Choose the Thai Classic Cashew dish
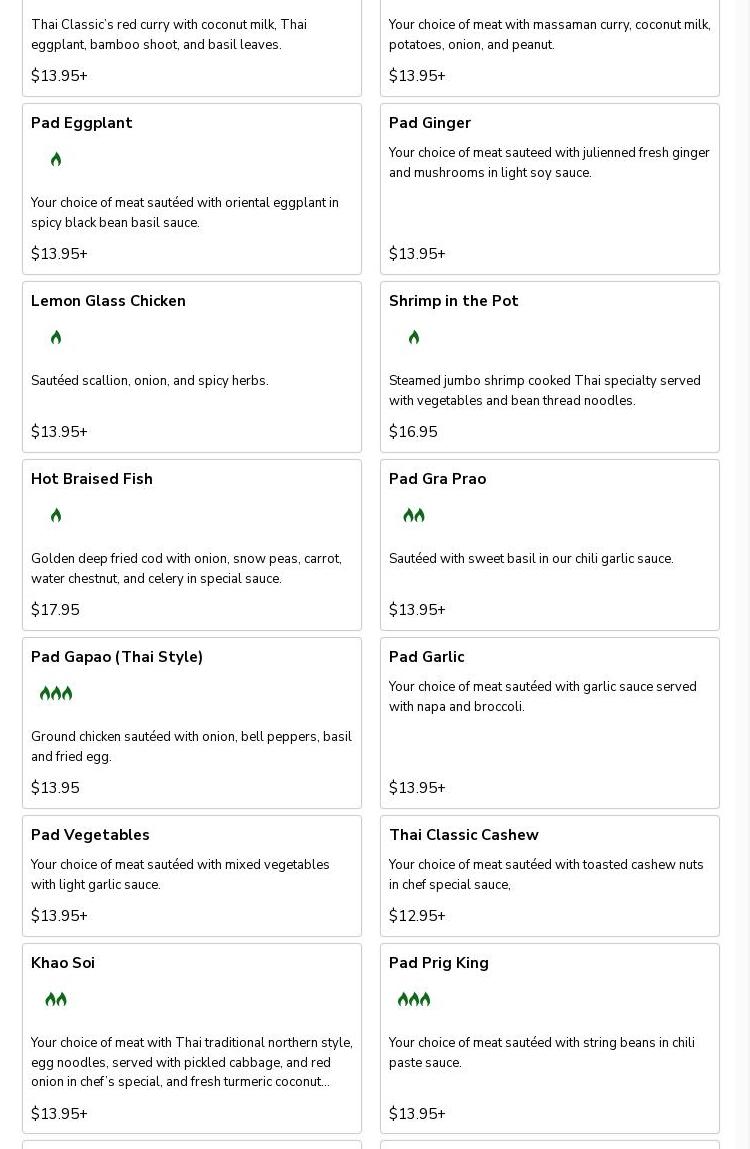750x1149 pixels. pos(464,835)
